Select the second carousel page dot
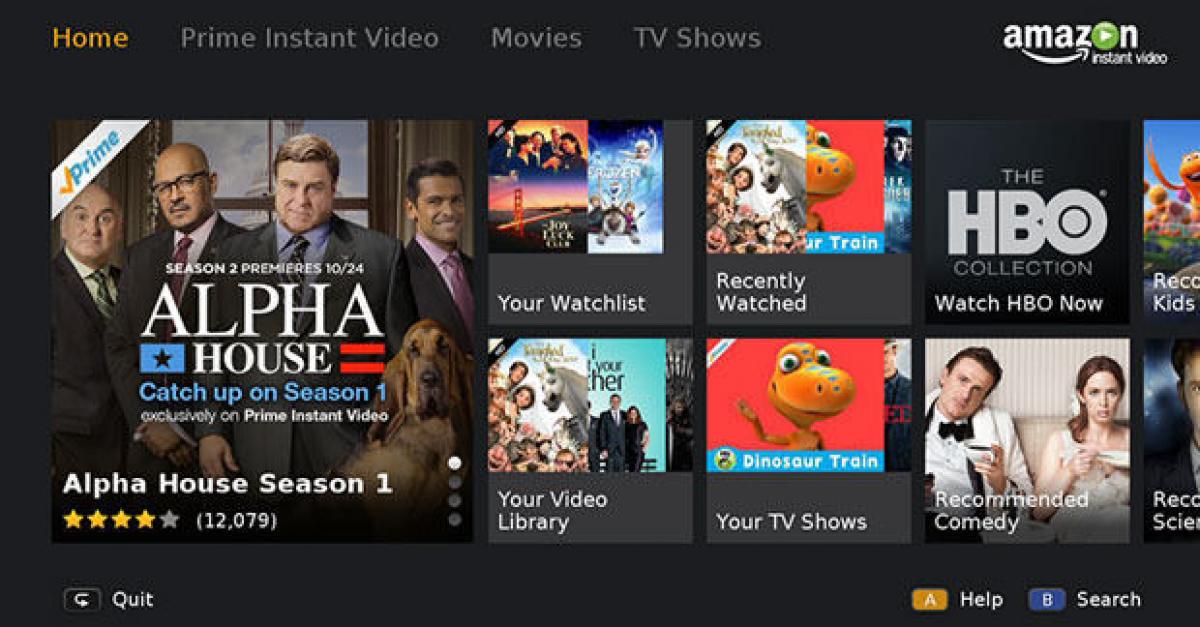The width and height of the screenshot is (1200, 627). tap(455, 482)
